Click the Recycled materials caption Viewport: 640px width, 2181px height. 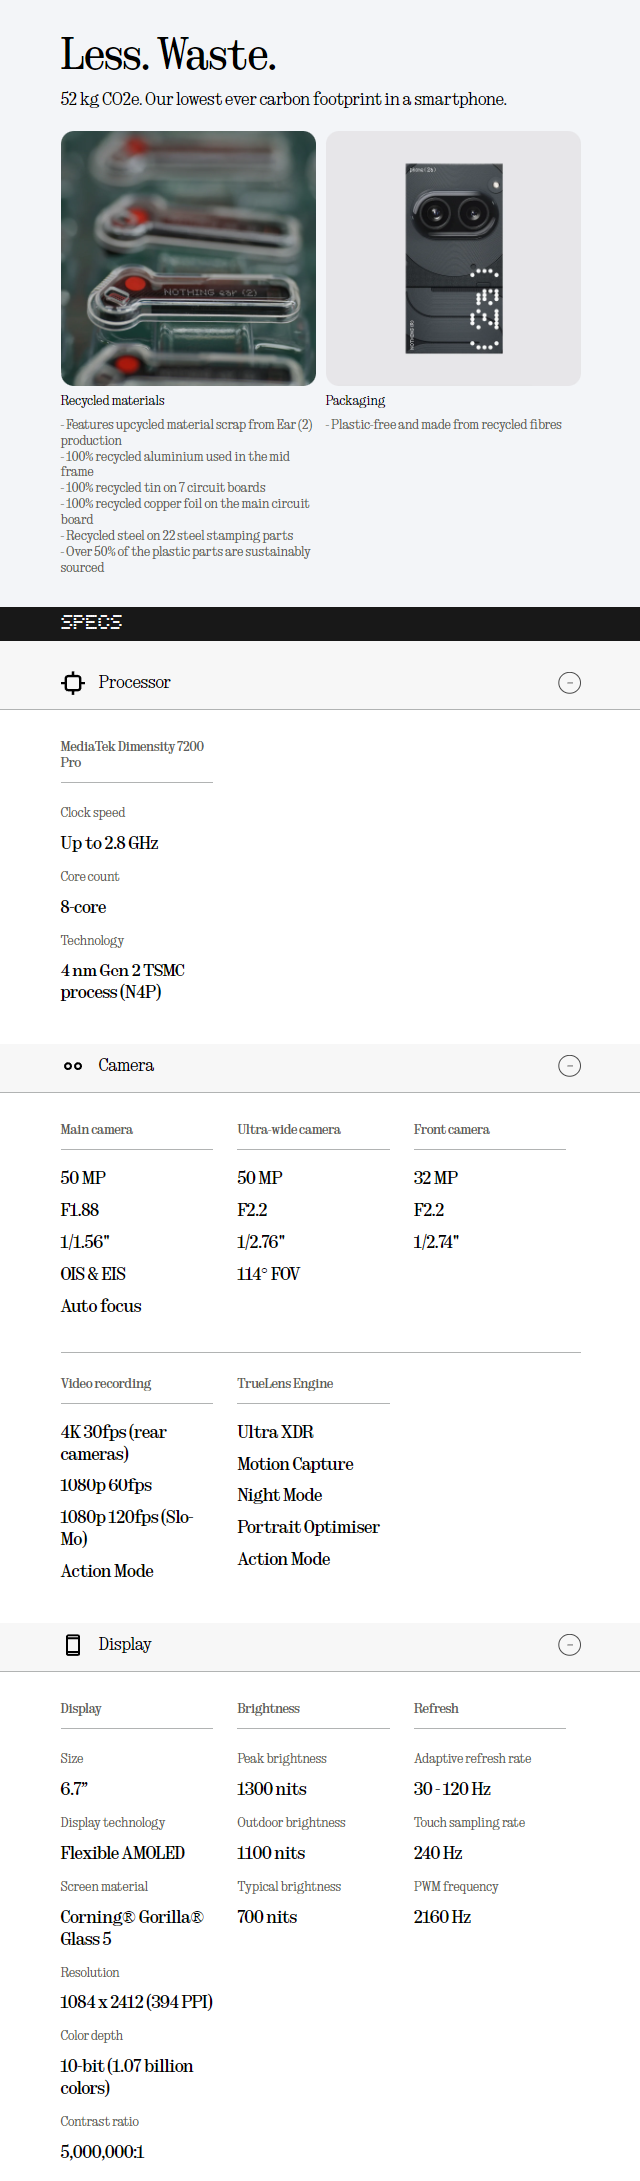(x=112, y=401)
